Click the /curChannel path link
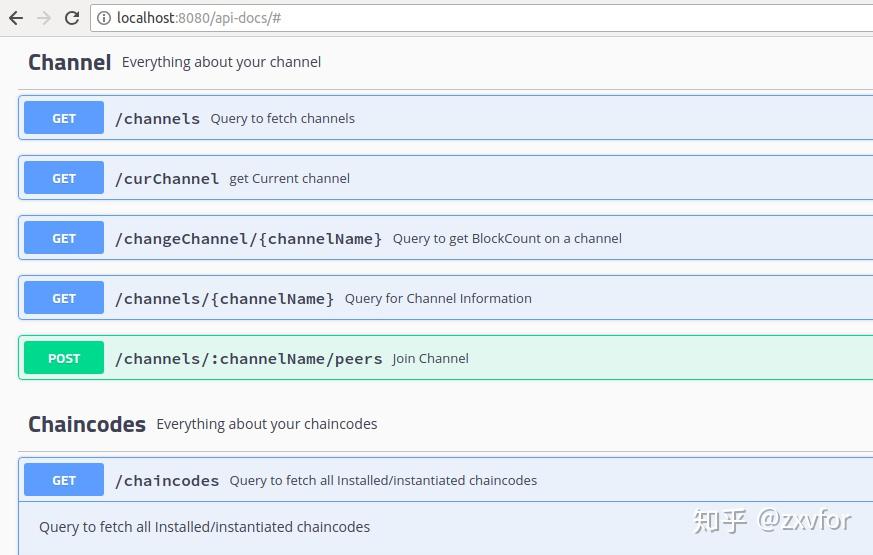The image size is (873, 555). pyautogui.click(x=167, y=178)
